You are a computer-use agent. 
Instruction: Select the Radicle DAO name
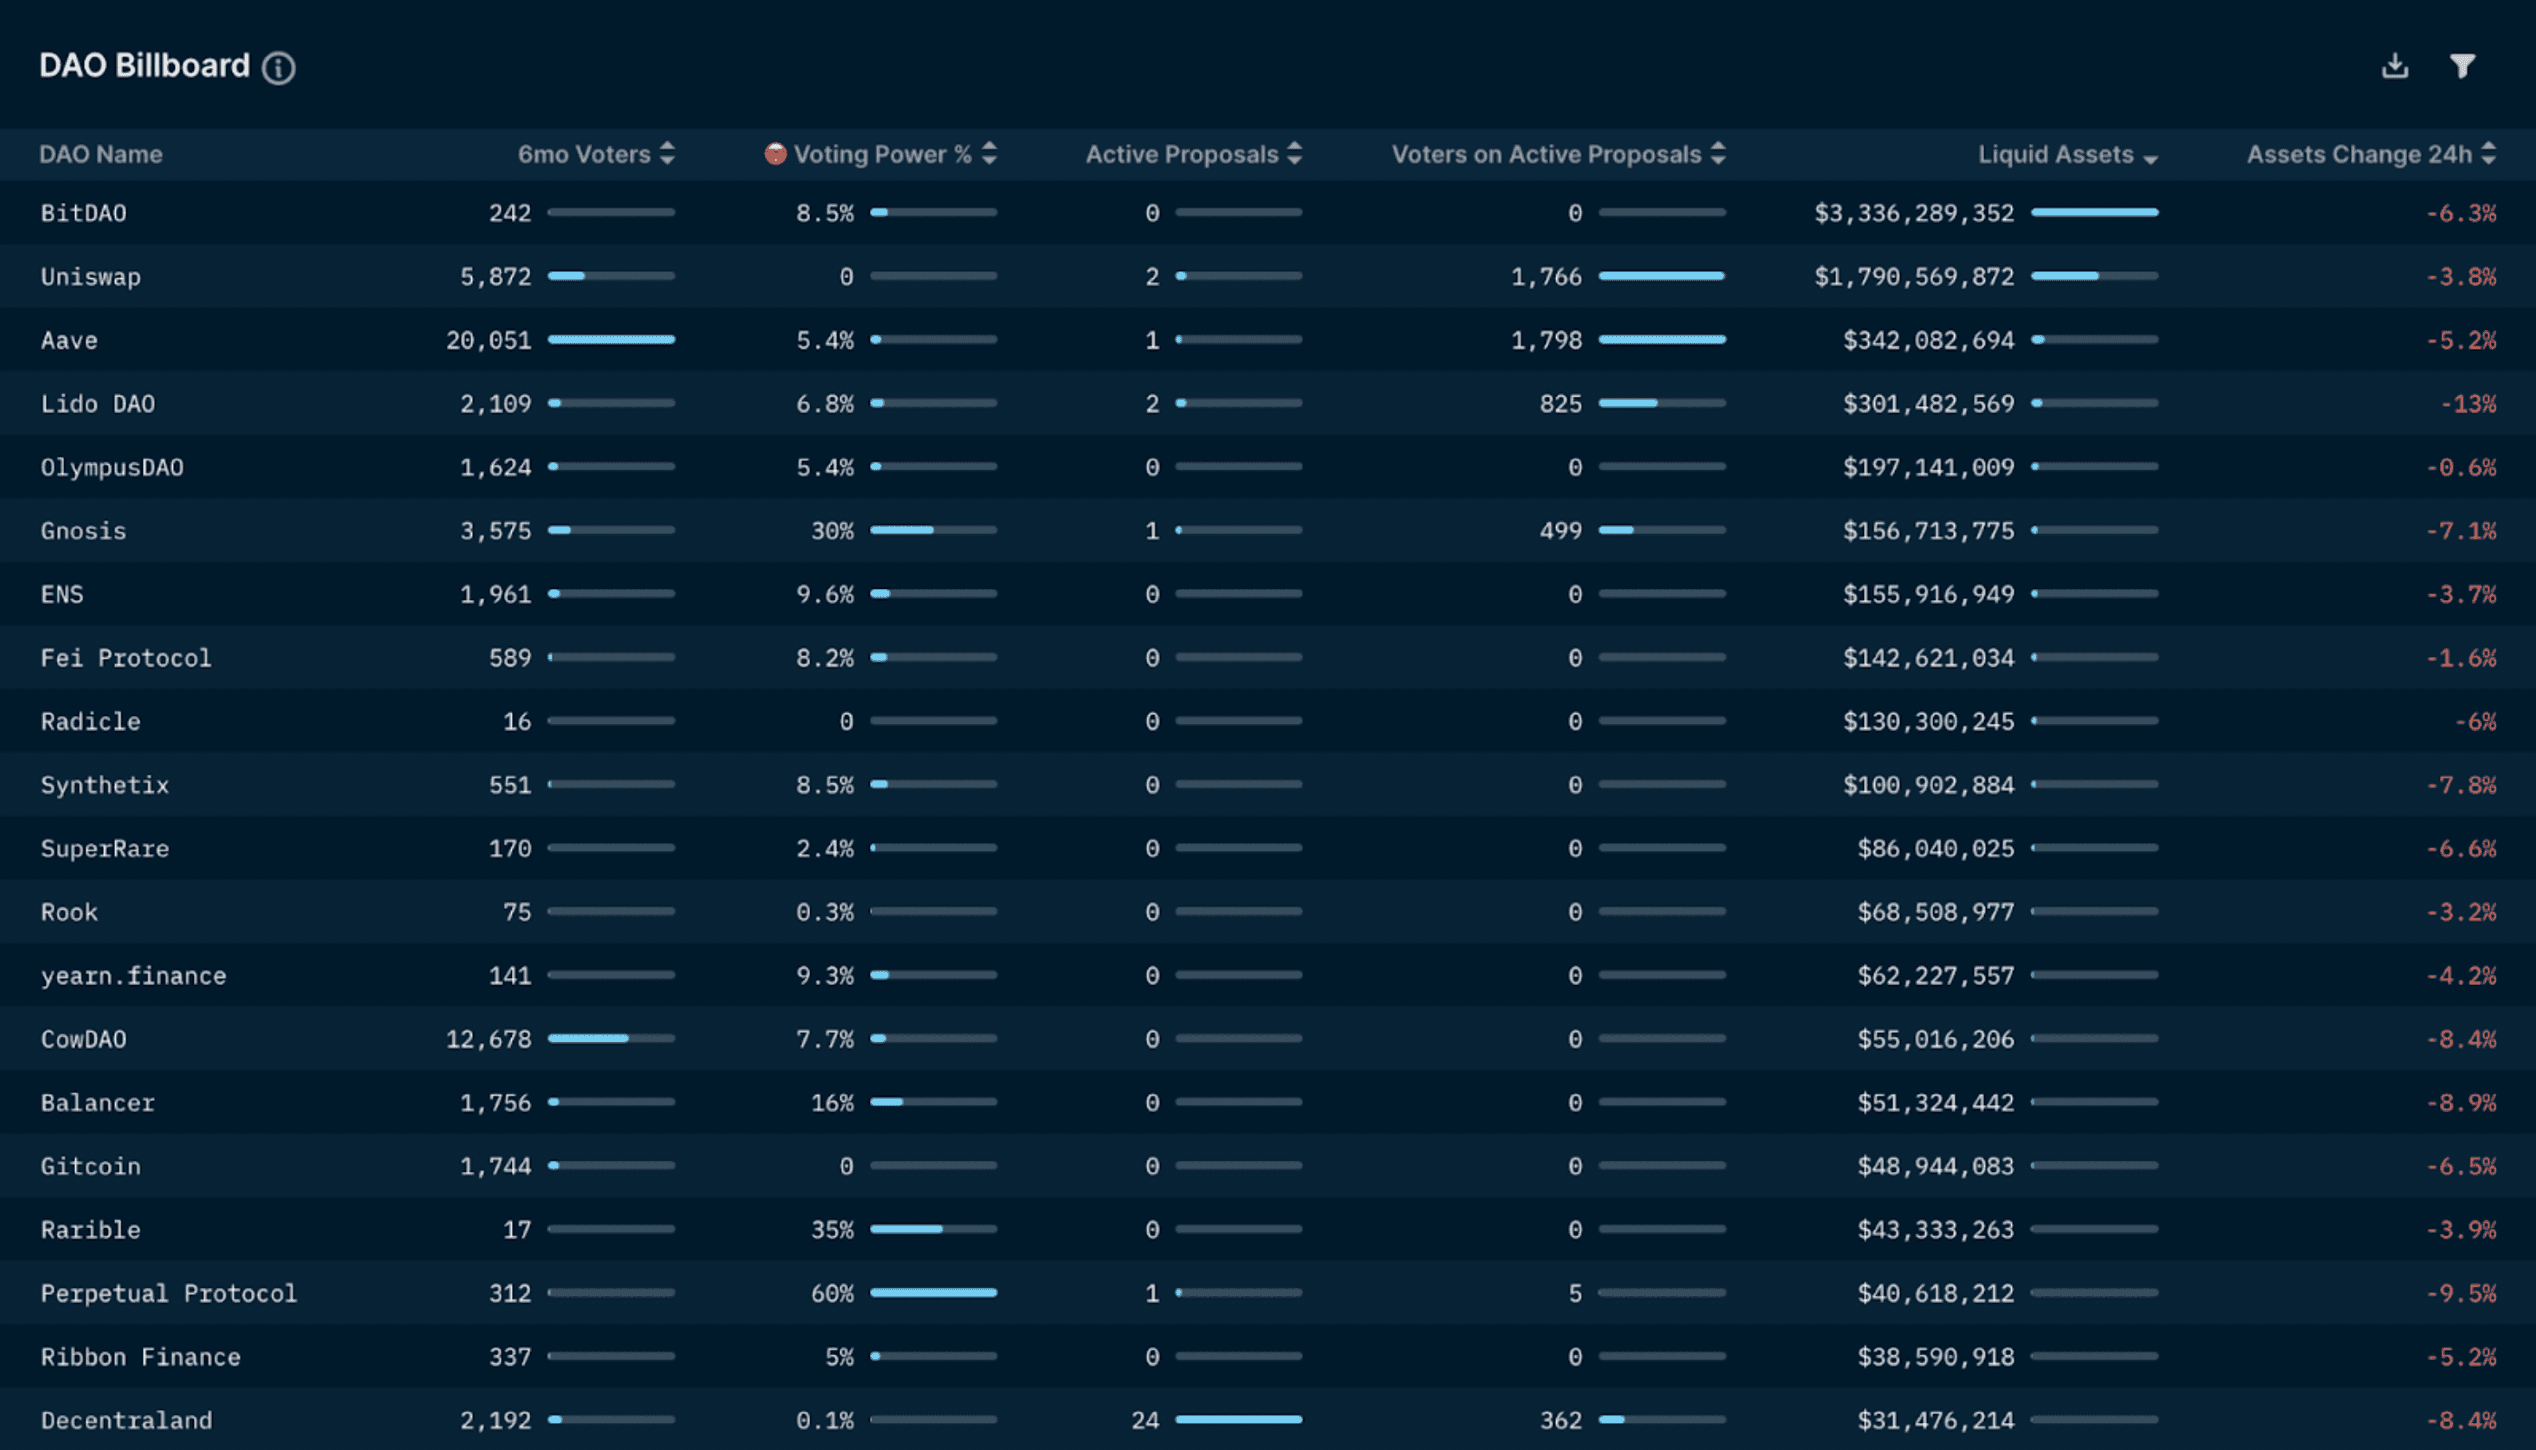click(90, 721)
